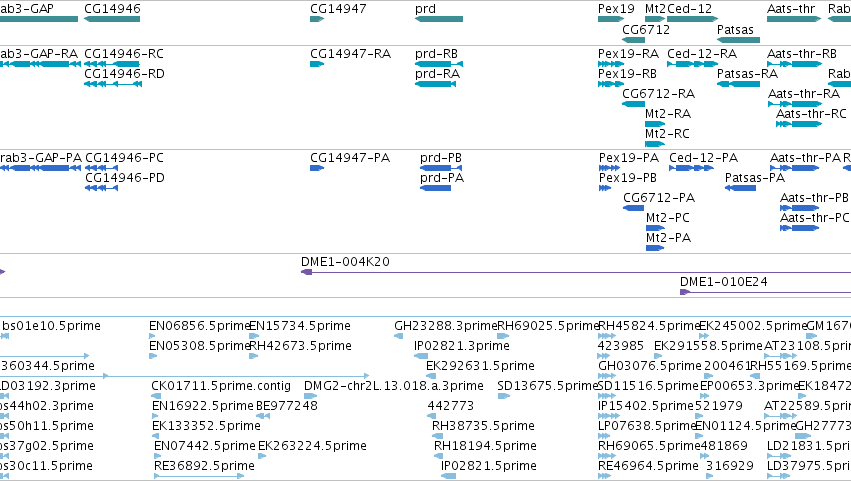Click transcript Mt2-RC
Screen dimensions: 851x481
(655, 144)
